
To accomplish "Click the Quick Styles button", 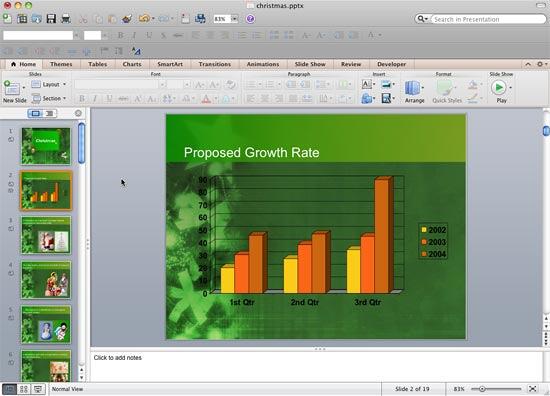I will pos(447,91).
